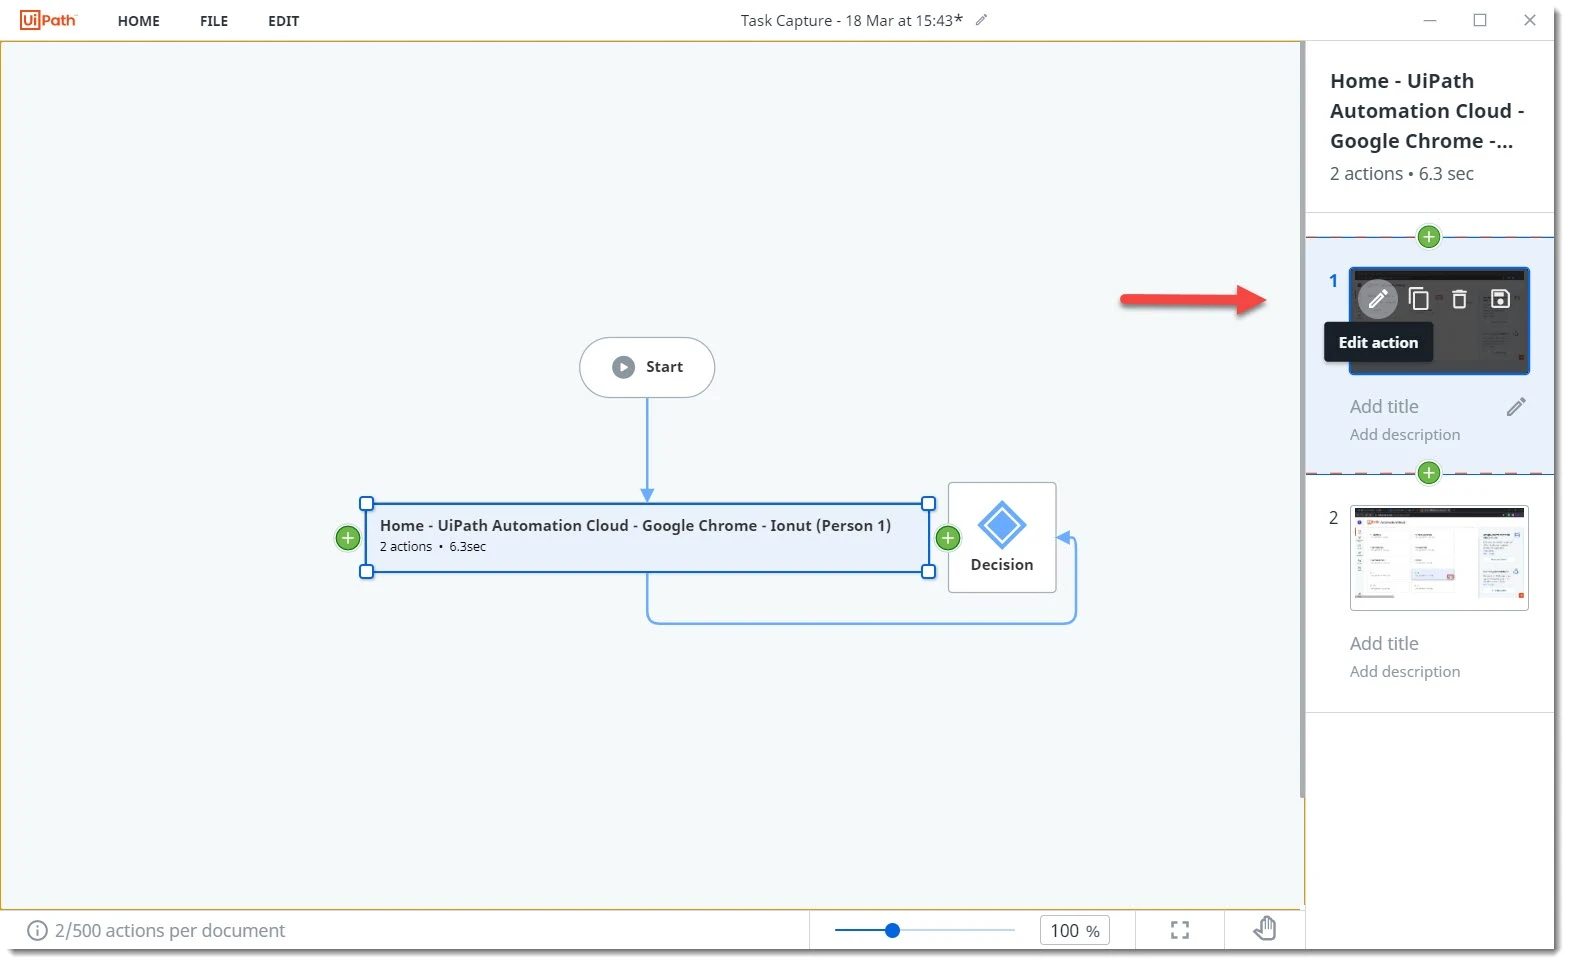Click the pencil icon beside Add title

tap(1516, 407)
